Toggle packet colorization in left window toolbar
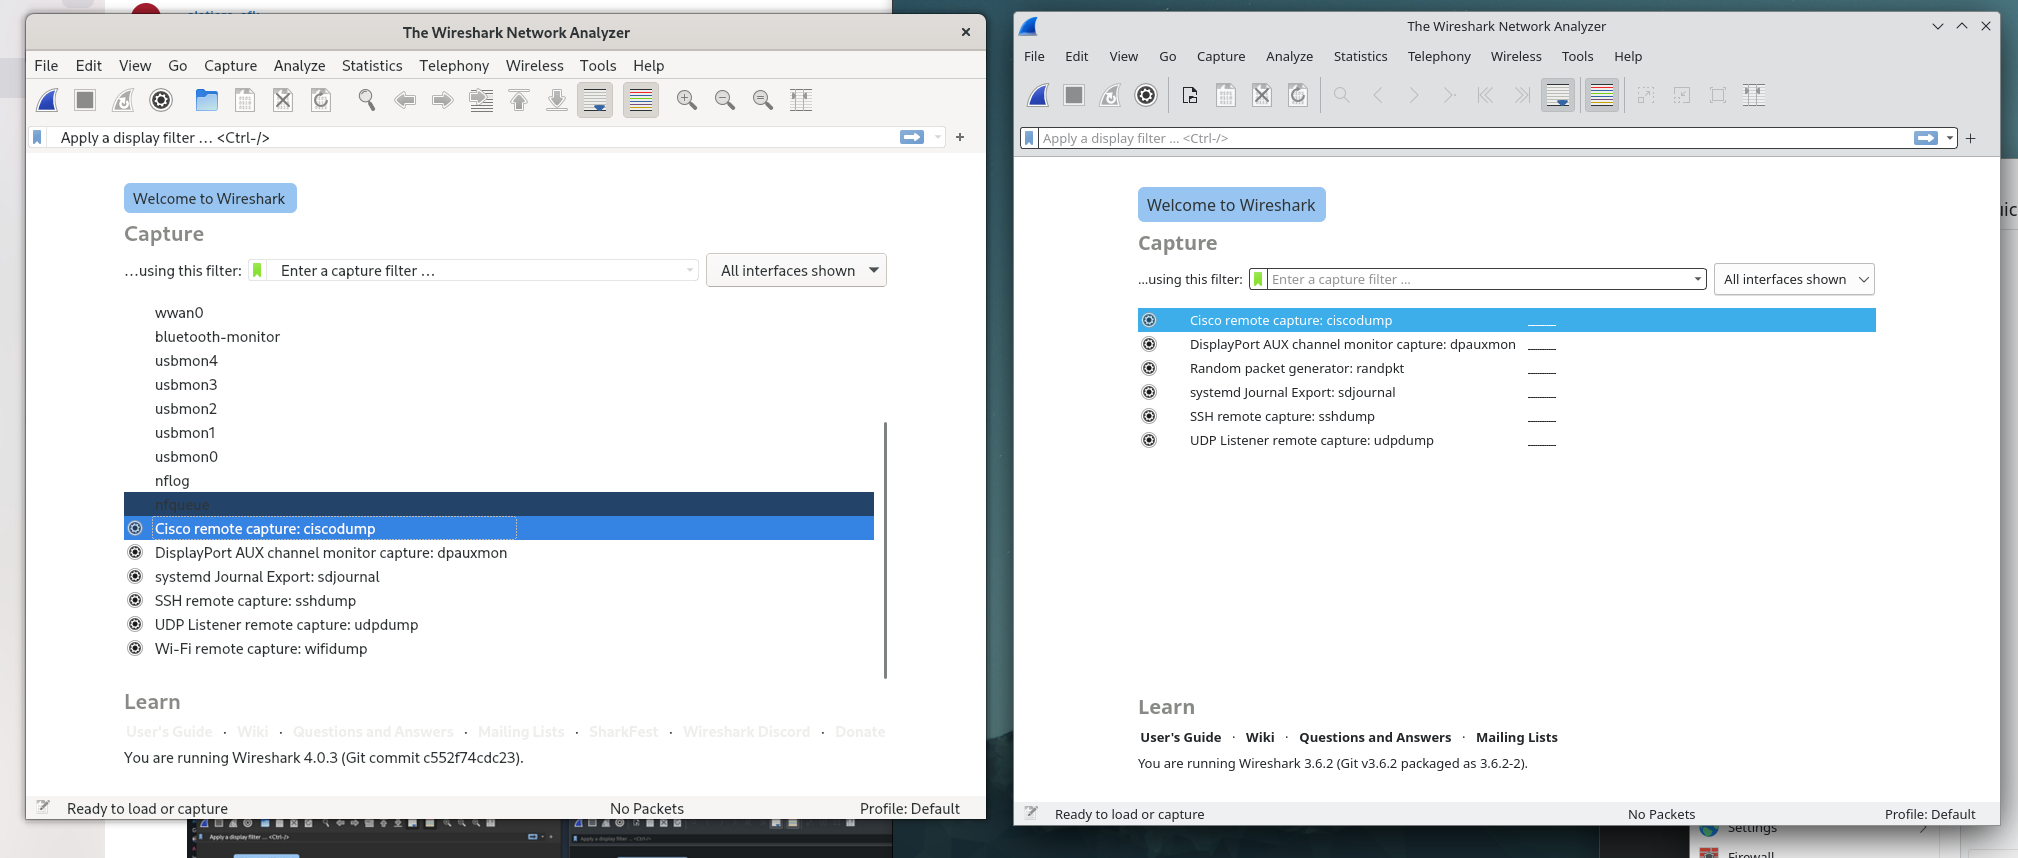This screenshot has width=2018, height=858. click(641, 100)
